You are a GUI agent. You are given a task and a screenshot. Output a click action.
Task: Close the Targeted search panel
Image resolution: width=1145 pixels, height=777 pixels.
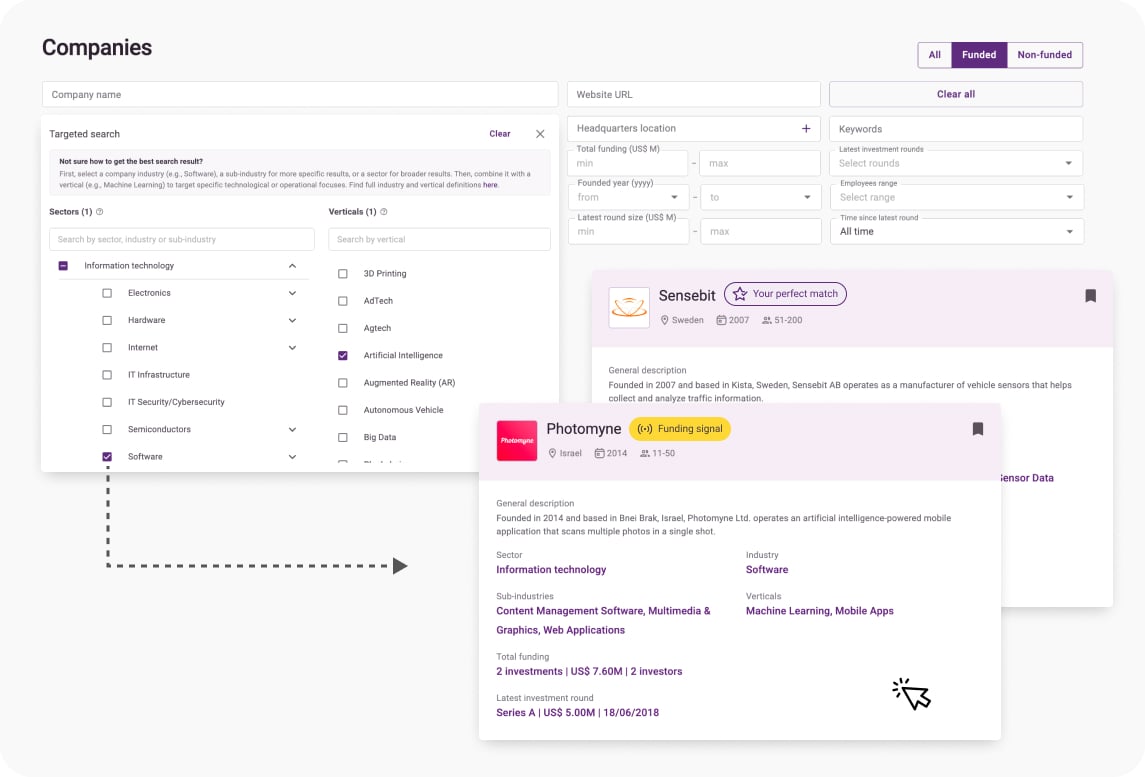(x=540, y=134)
